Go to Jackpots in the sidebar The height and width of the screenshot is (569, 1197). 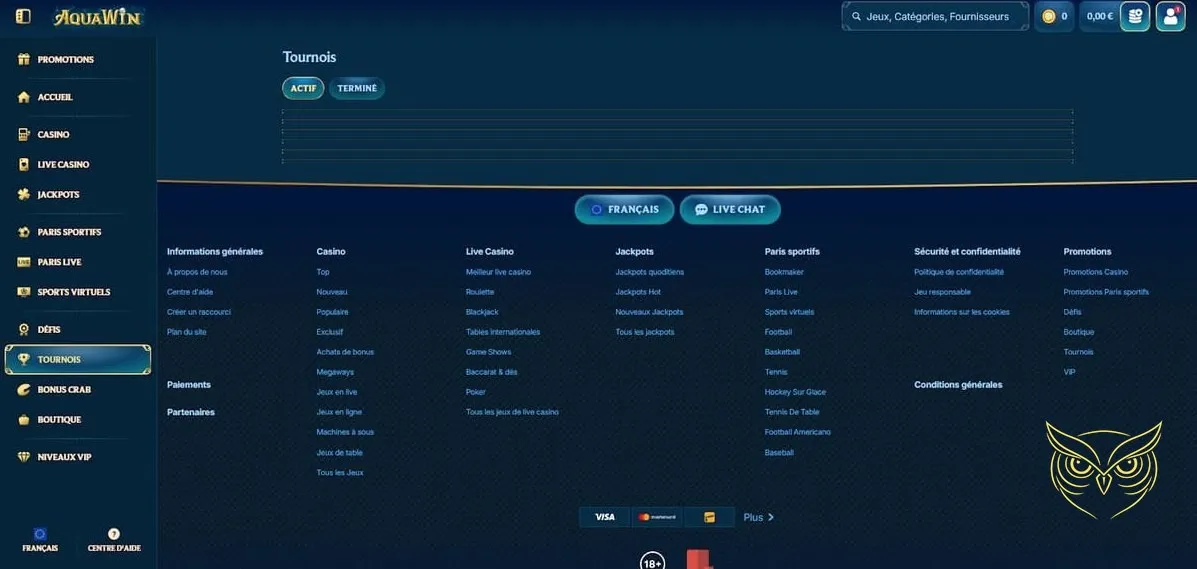coord(58,195)
